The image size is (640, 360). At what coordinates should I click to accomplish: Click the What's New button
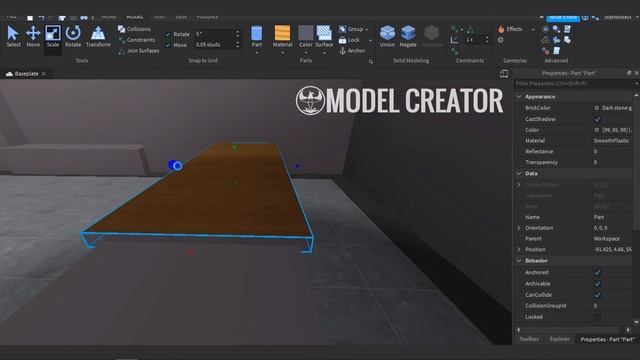click(x=562, y=17)
